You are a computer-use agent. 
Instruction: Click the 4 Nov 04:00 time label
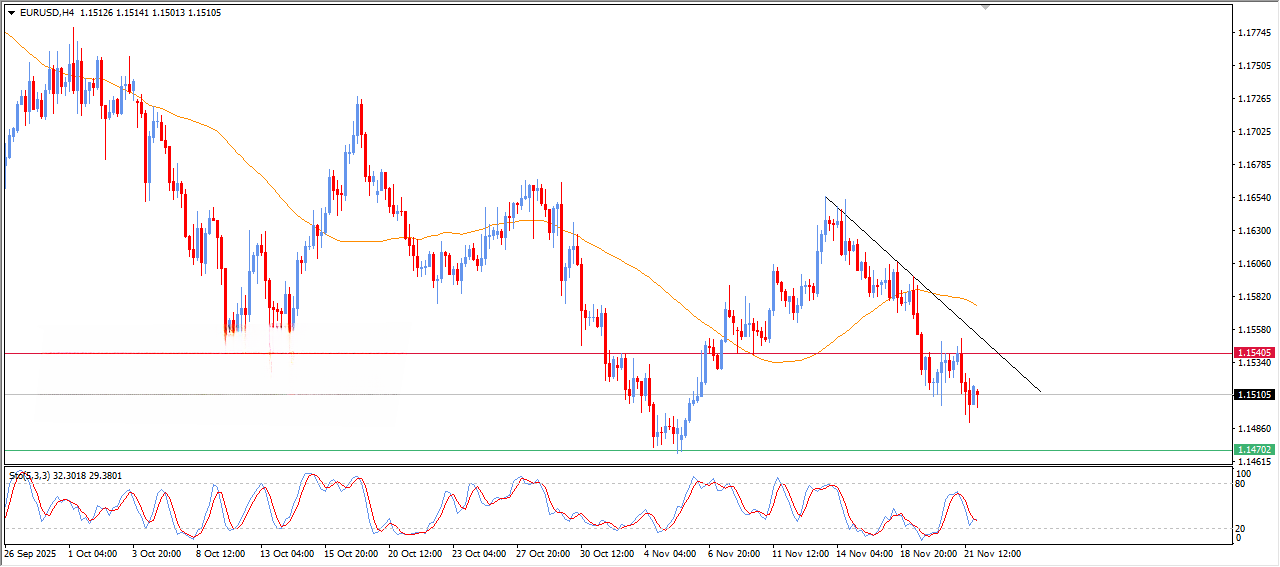[669, 553]
